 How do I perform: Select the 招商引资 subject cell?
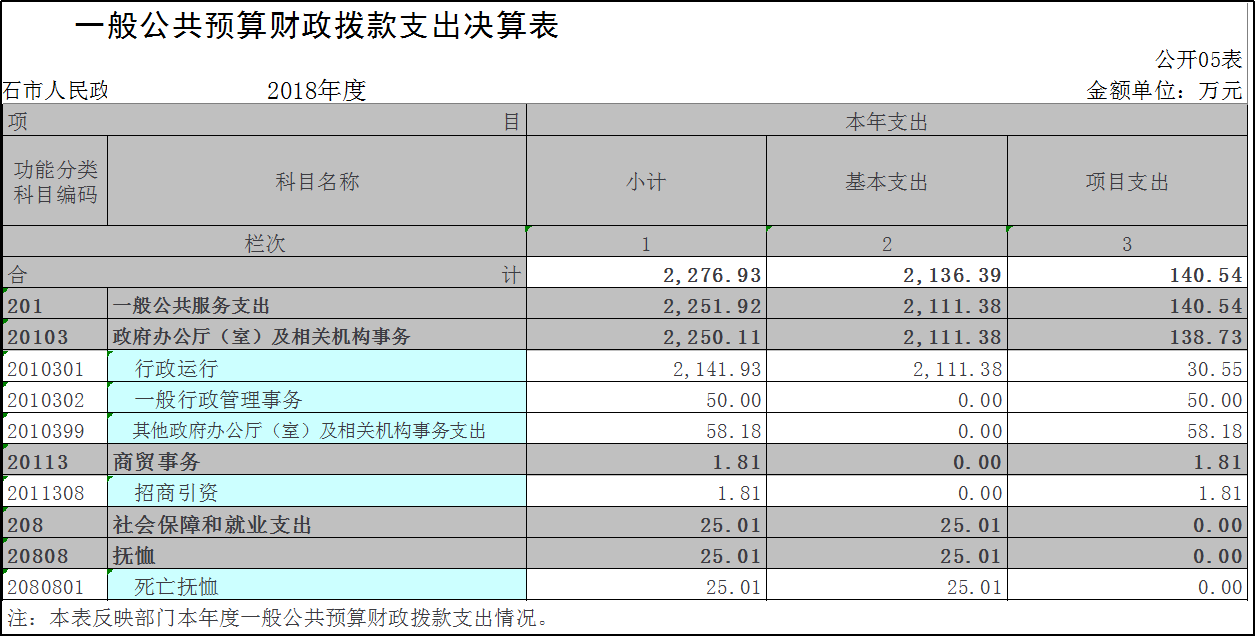pos(177,493)
